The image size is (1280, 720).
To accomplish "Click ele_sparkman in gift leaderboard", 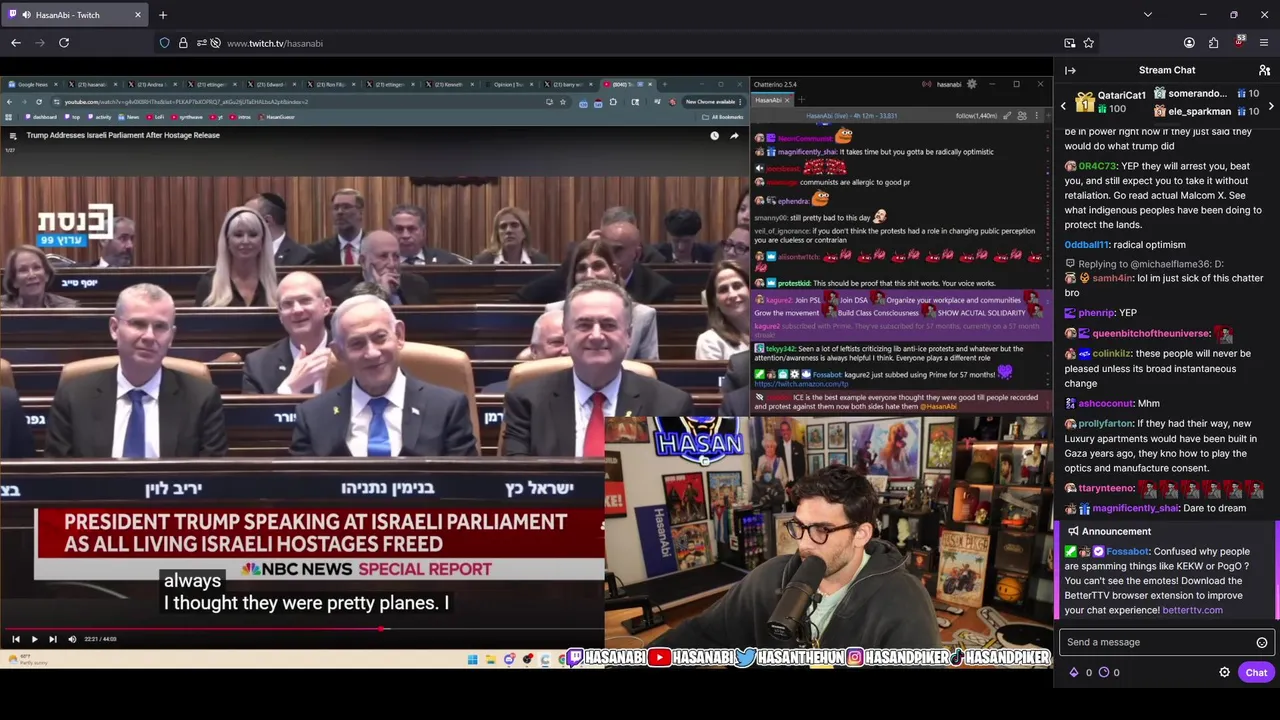I will (x=1199, y=111).
